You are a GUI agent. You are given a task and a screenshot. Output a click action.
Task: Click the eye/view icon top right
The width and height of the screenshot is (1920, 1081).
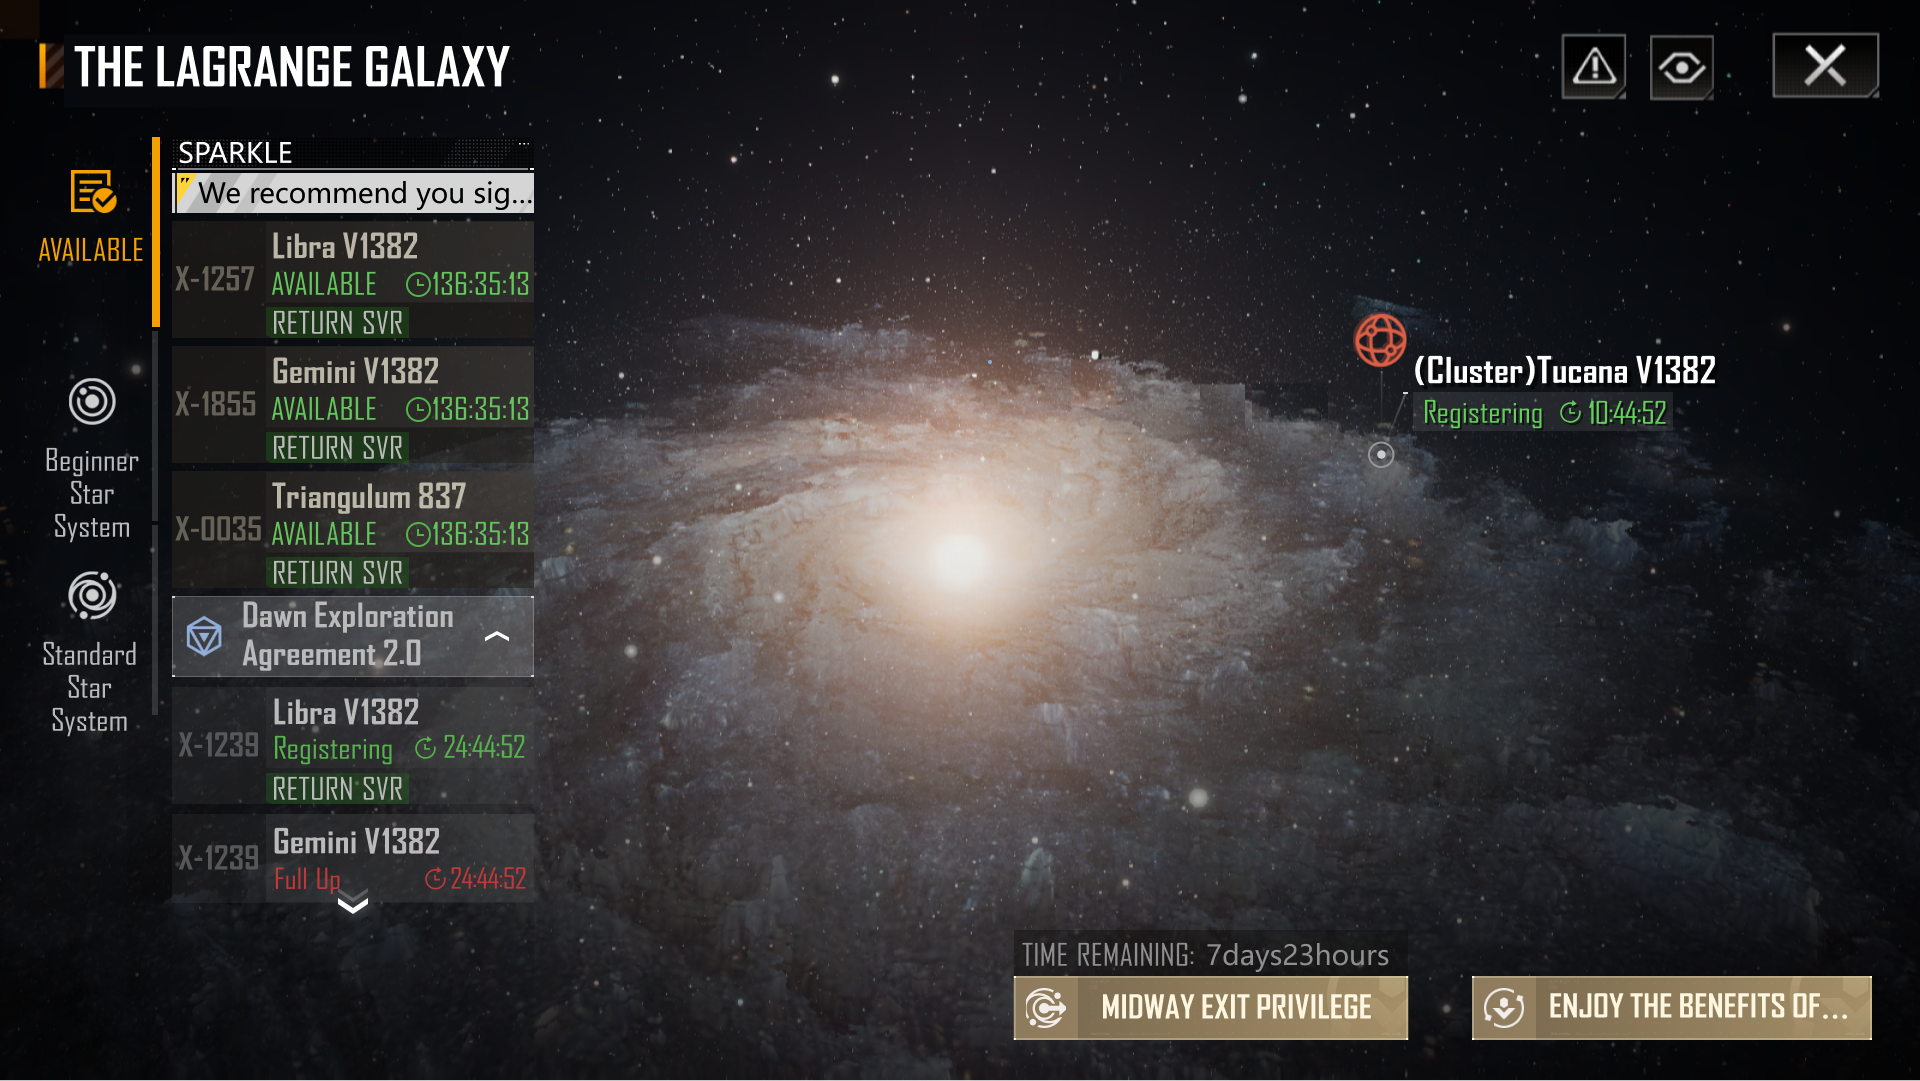1681,67
